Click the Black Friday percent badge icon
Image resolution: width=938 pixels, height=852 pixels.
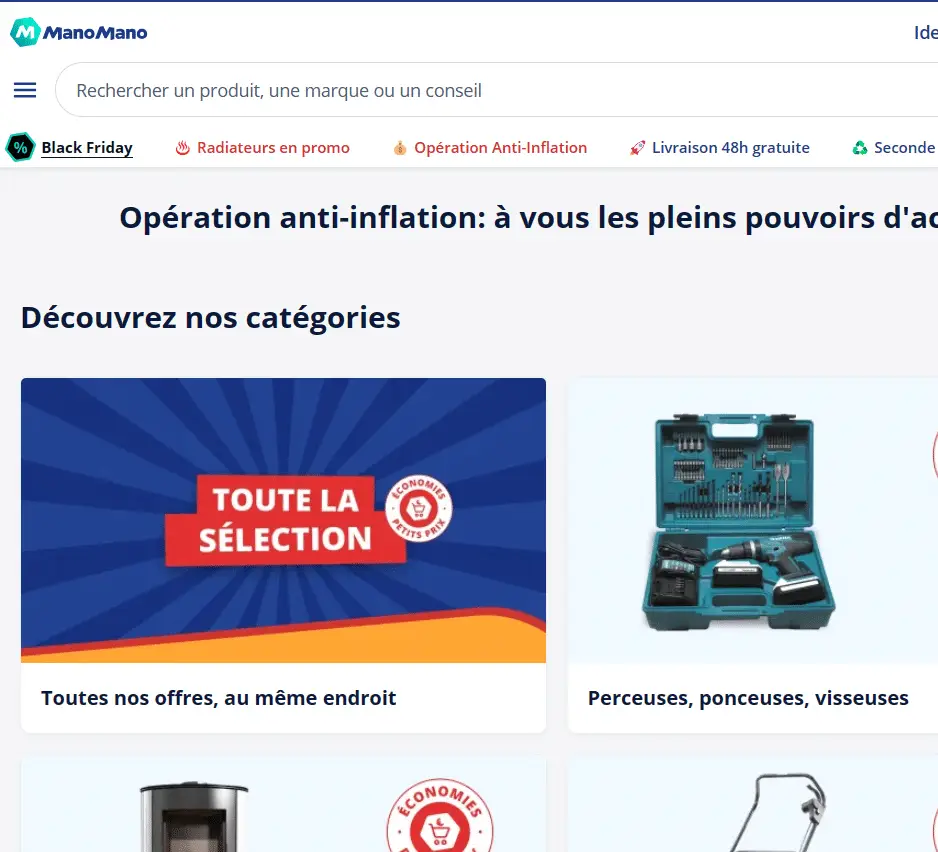point(20,147)
